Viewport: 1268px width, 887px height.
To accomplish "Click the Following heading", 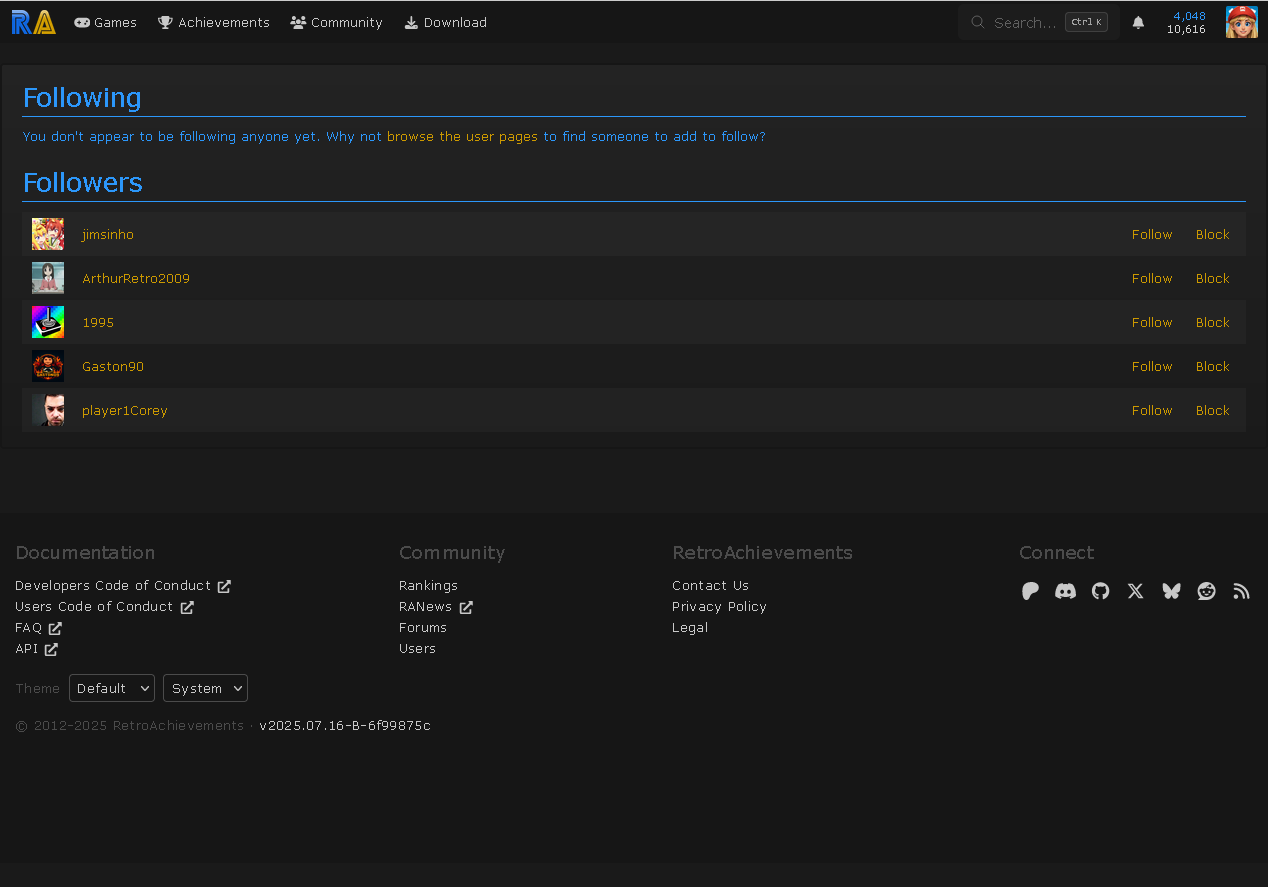I will point(82,97).
